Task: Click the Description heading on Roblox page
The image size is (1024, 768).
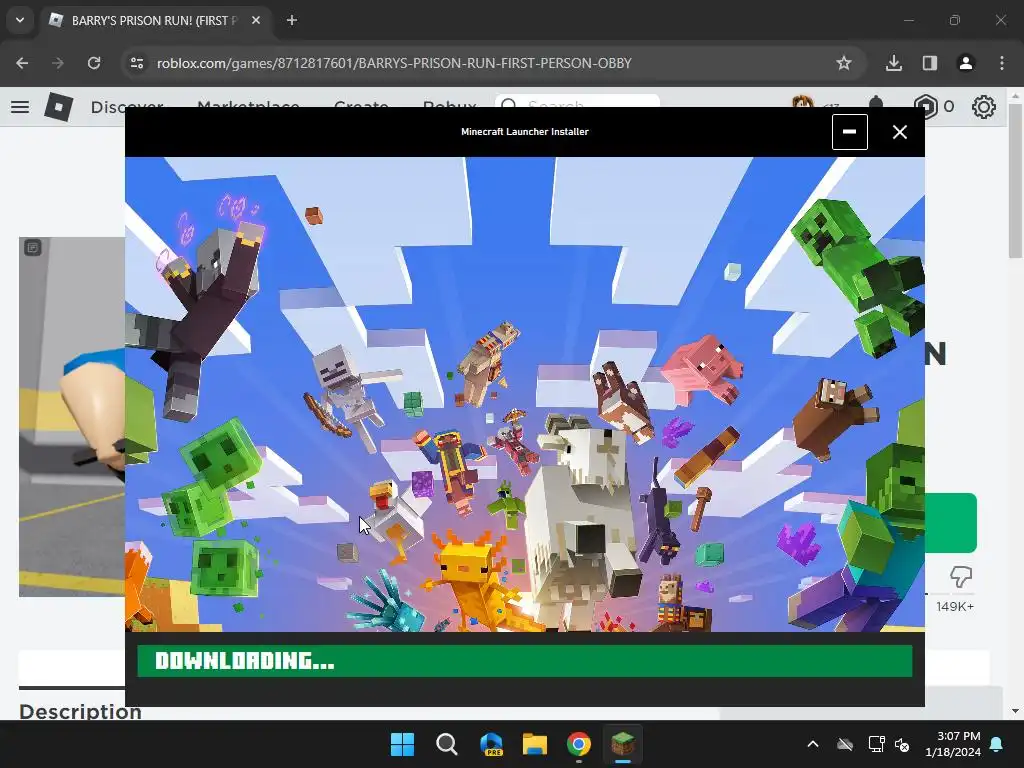Action: pos(80,712)
